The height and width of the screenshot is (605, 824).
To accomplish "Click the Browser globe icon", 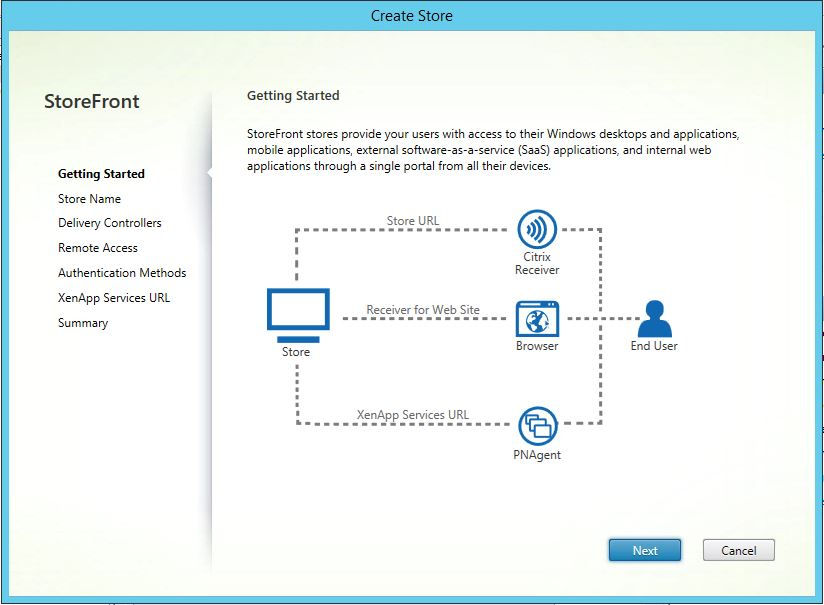I will pos(537,319).
